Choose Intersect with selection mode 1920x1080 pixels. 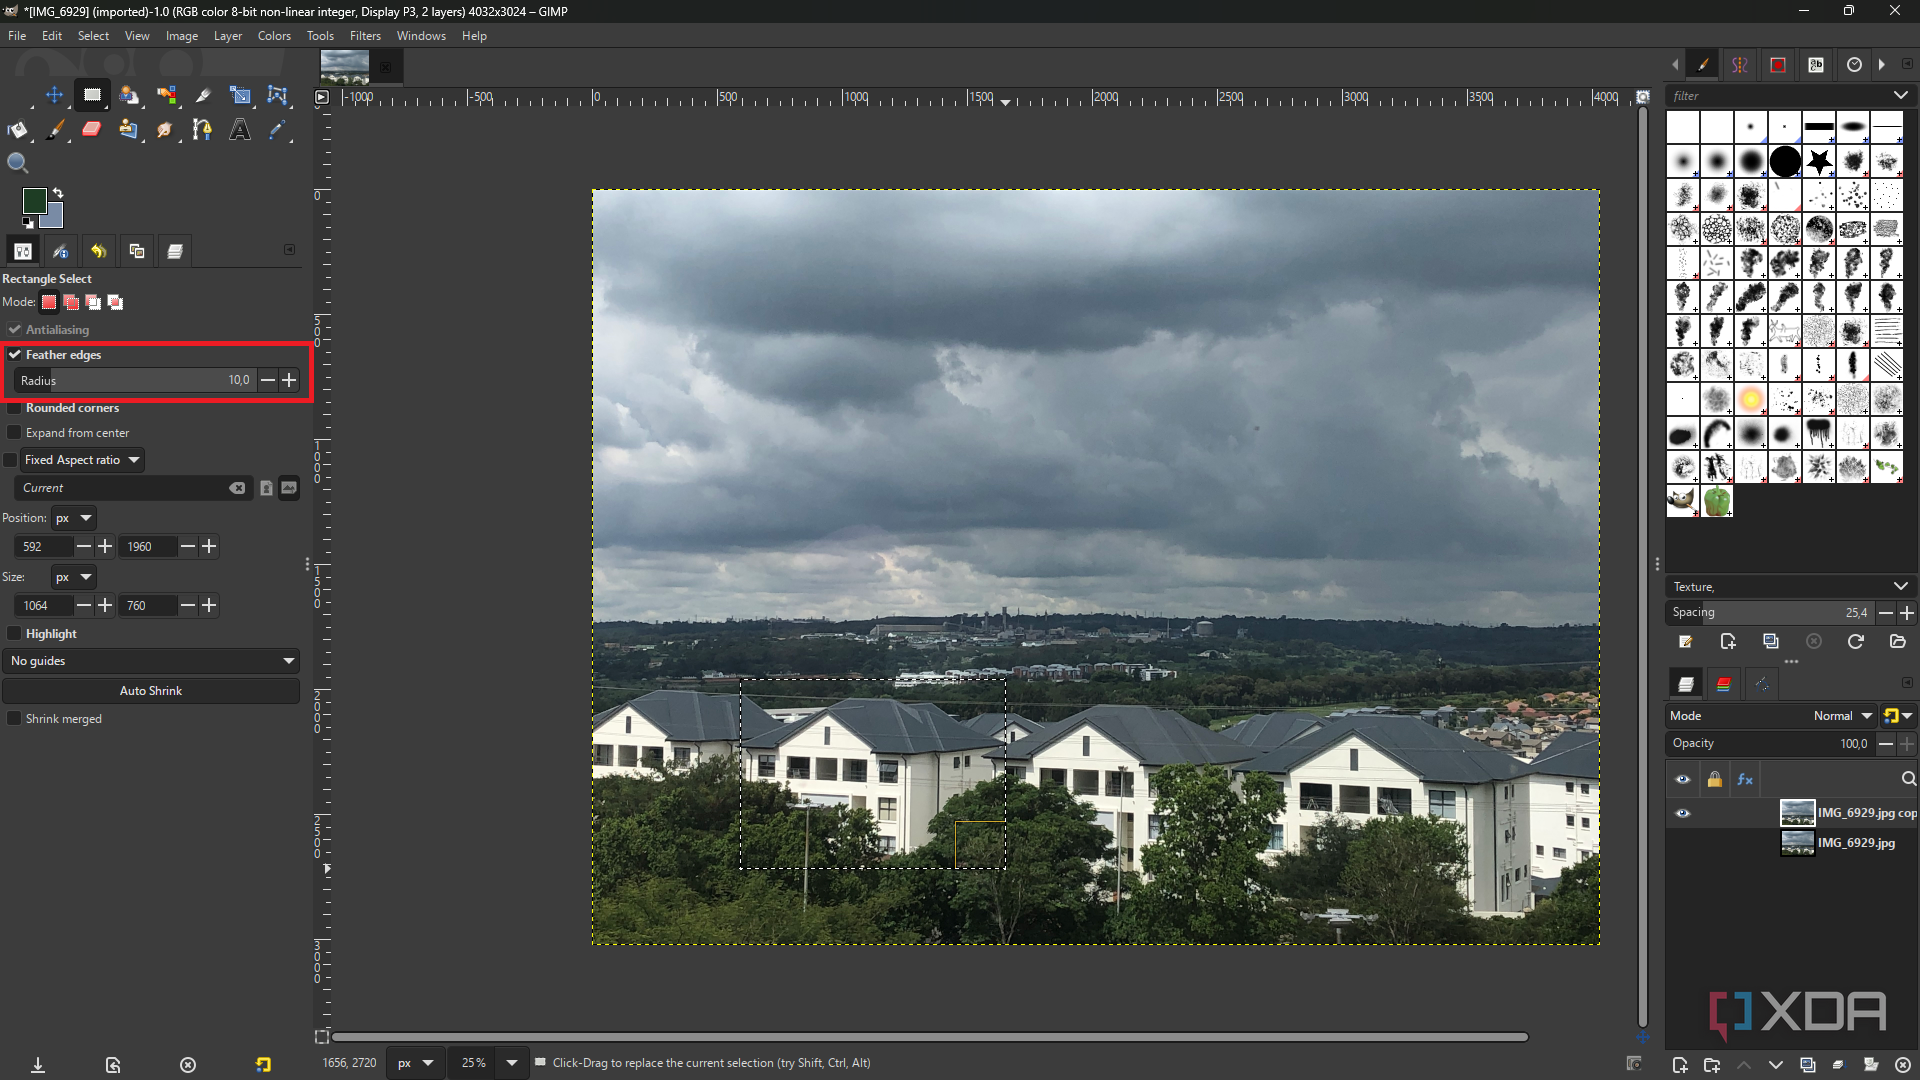click(x=116, y=302)
